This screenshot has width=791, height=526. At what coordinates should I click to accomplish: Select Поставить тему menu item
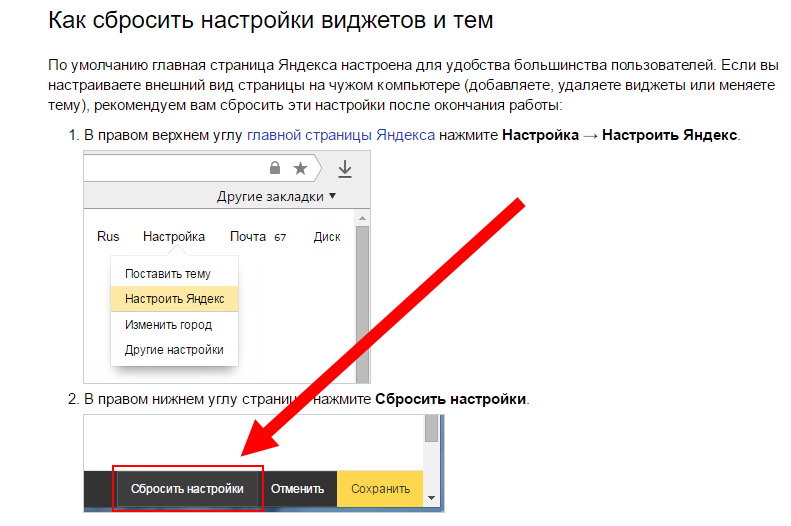tap(167, 273)
